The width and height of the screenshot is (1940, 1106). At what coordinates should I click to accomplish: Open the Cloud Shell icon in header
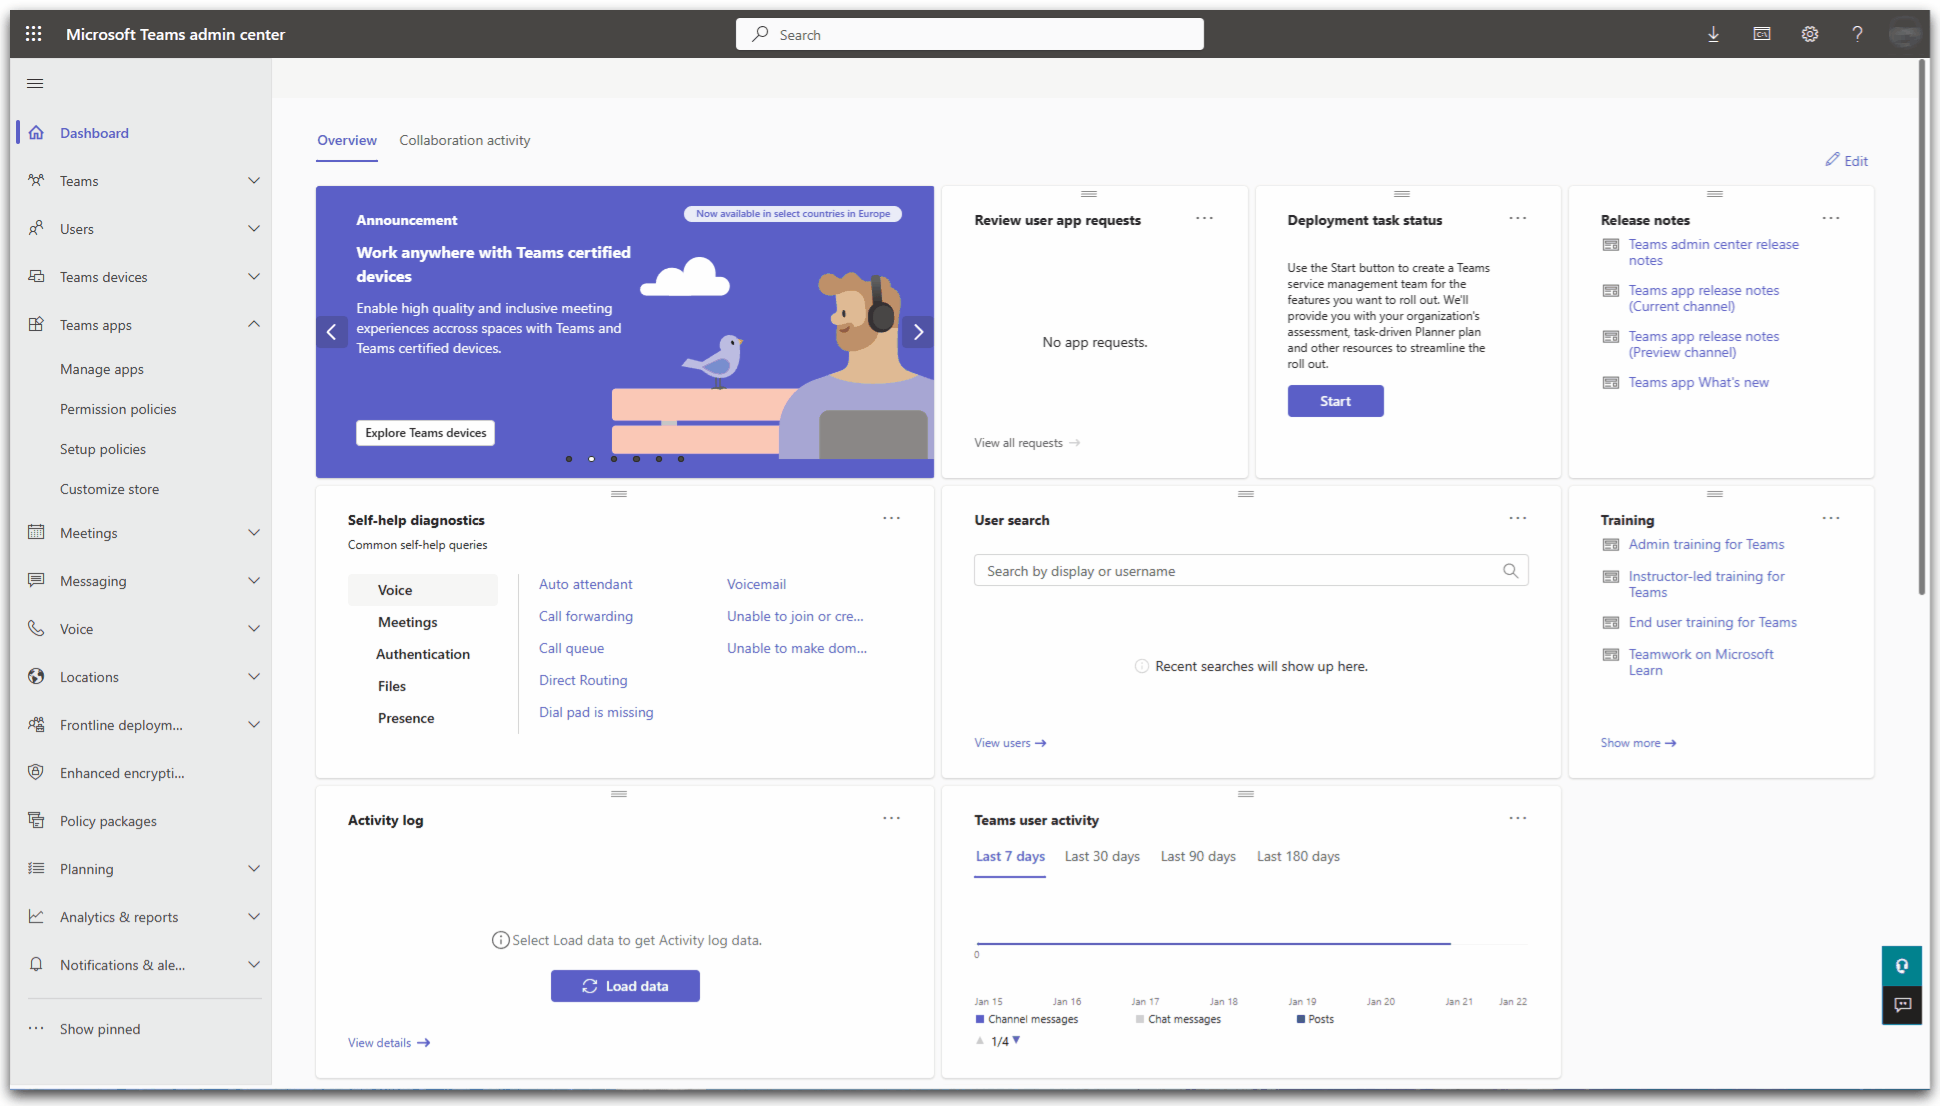point(1762,34)
